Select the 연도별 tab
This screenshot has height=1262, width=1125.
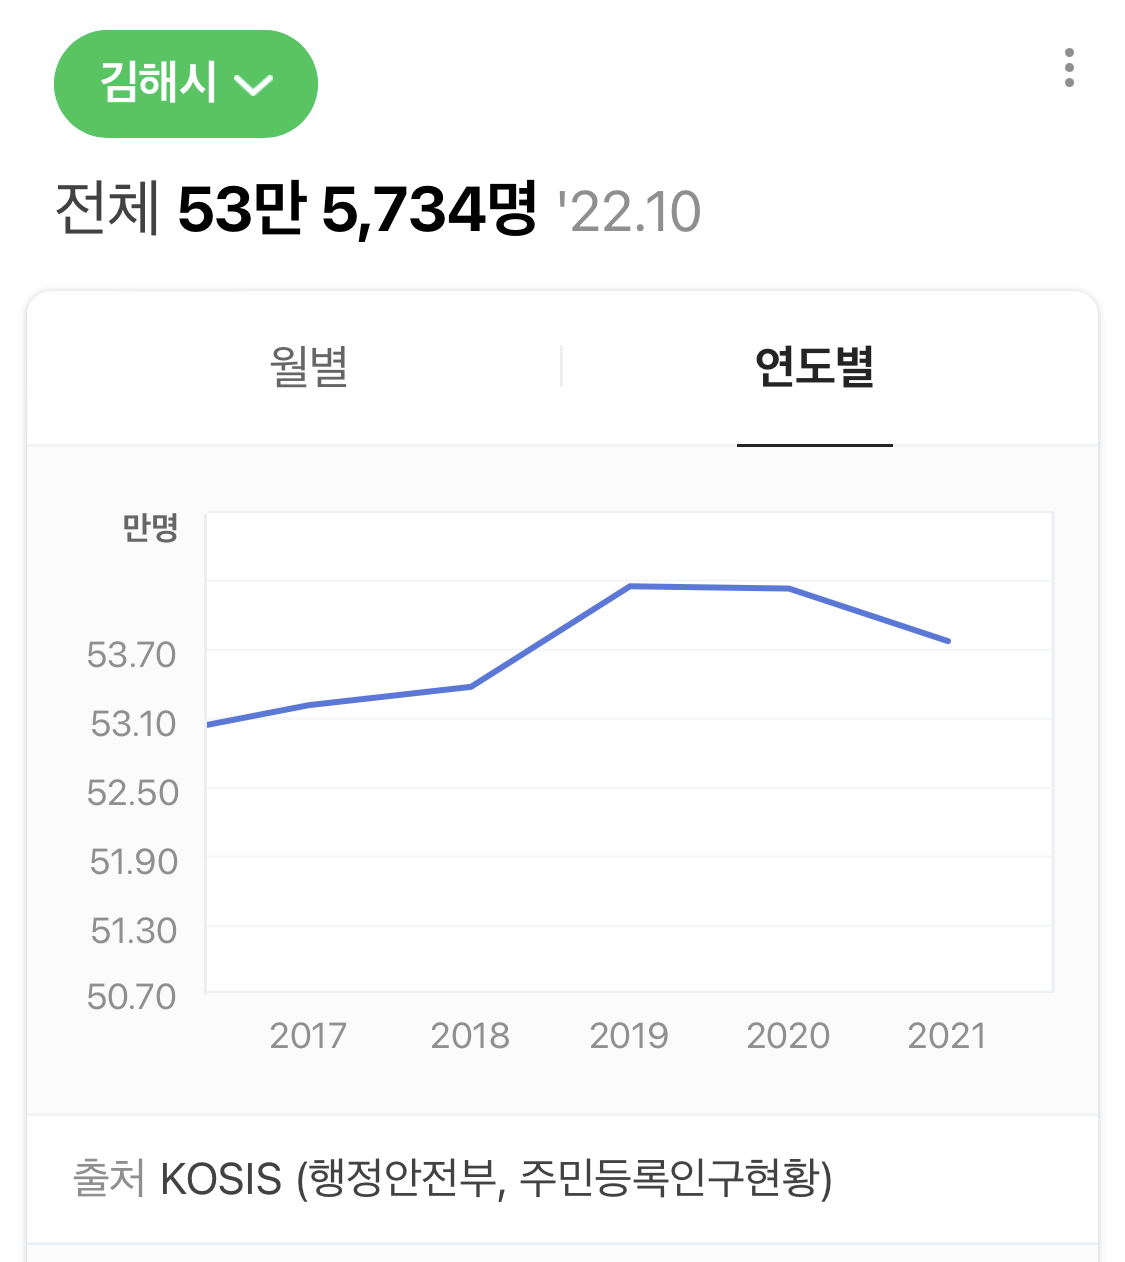[x=814, y=367]
